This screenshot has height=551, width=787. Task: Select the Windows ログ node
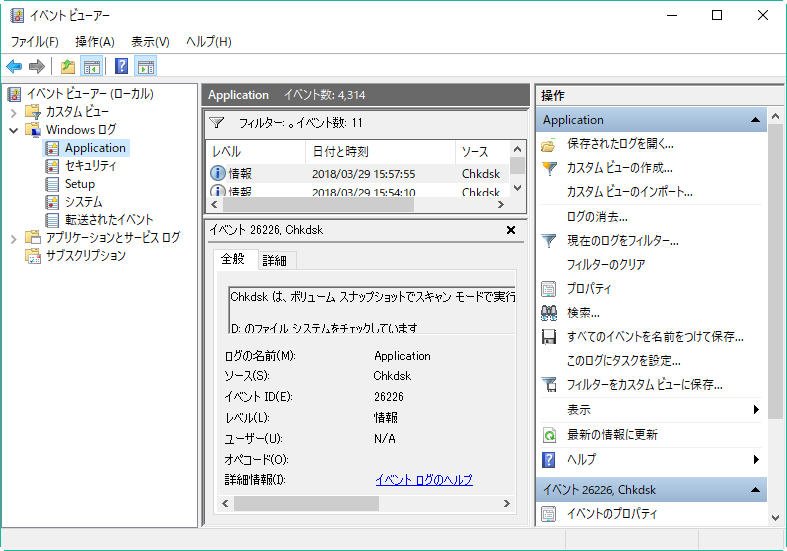click(x=81, y=129)
